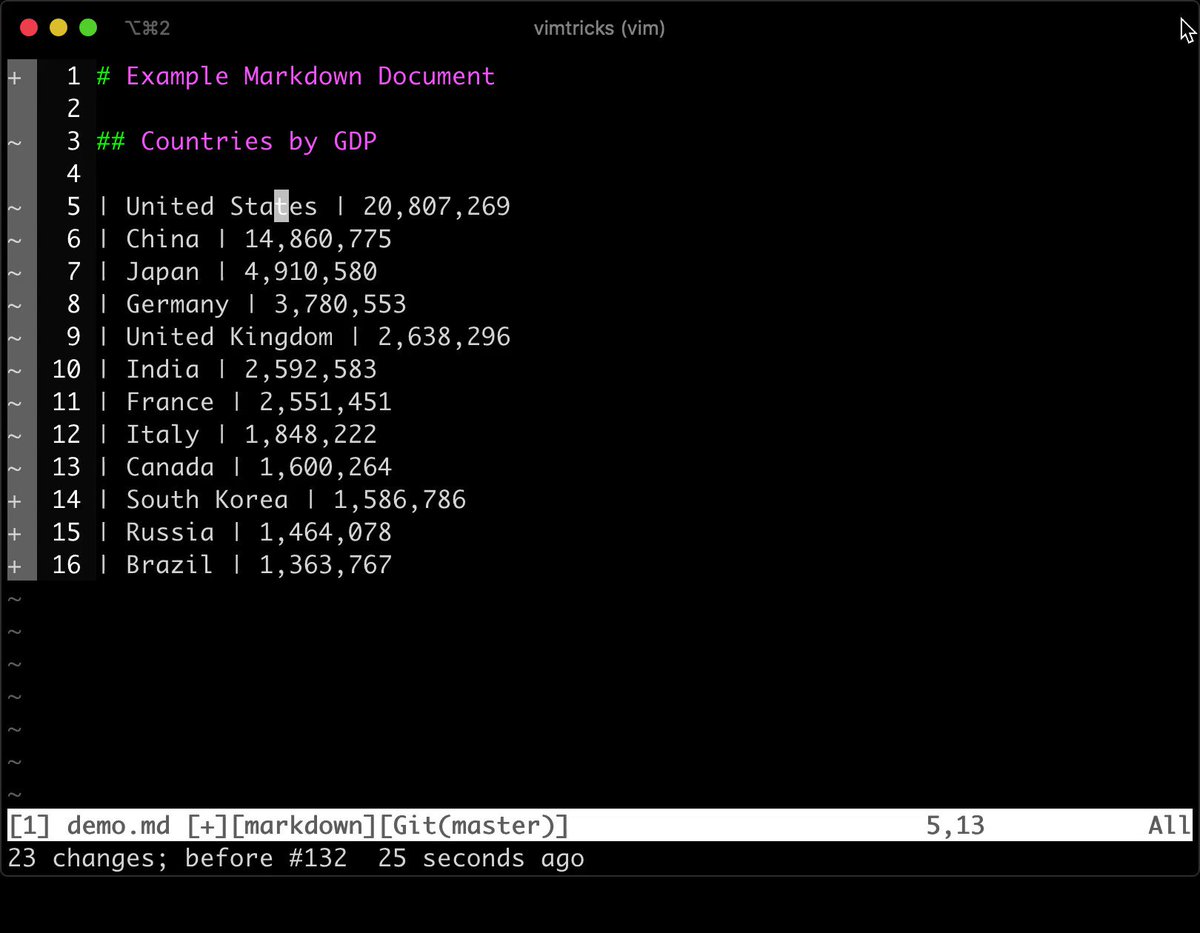Click the green zoom button in the titlebar

coord(88,27)
